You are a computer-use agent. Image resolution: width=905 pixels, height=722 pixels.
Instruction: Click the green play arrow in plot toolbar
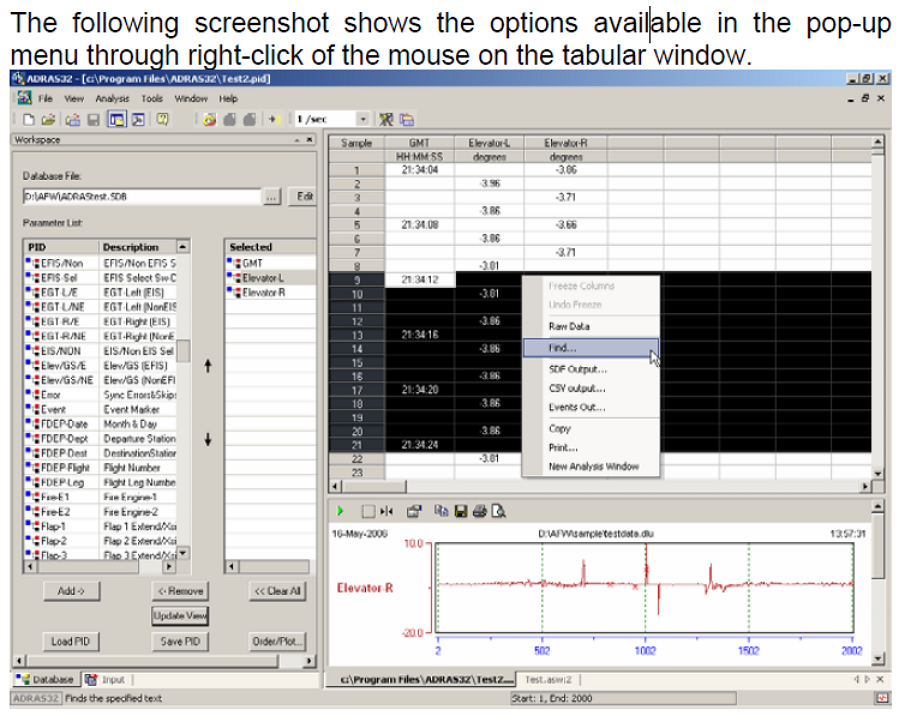point(341,511)
